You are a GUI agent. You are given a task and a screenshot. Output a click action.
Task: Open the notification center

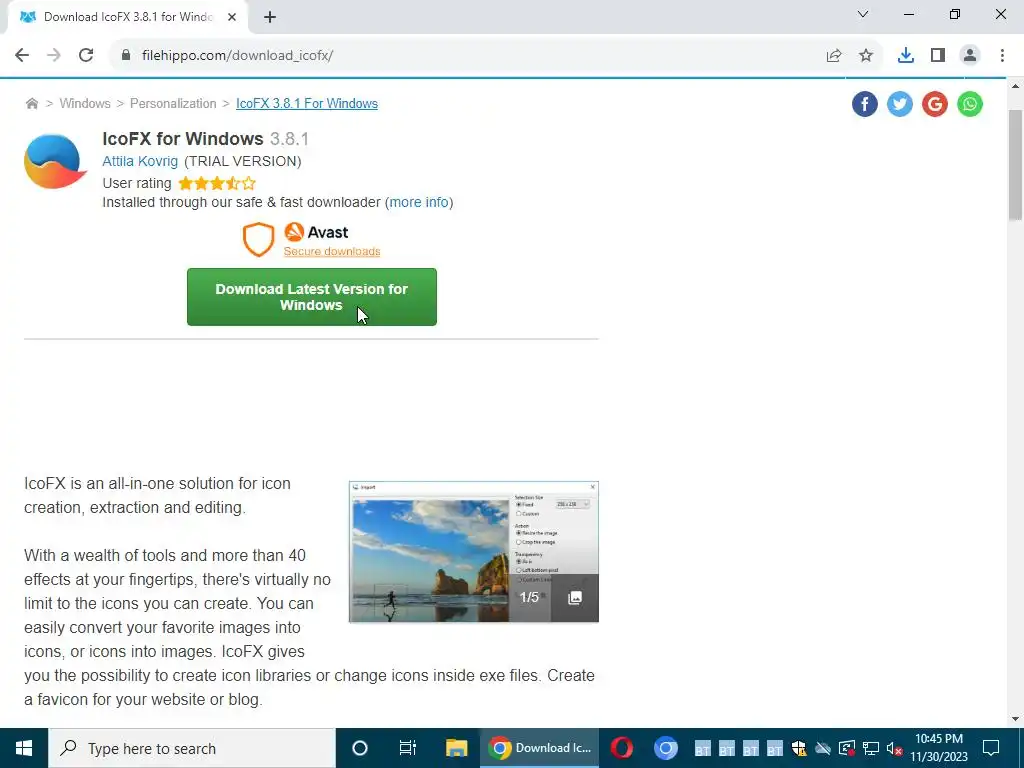pyautogui.click(x=991, y=748)
